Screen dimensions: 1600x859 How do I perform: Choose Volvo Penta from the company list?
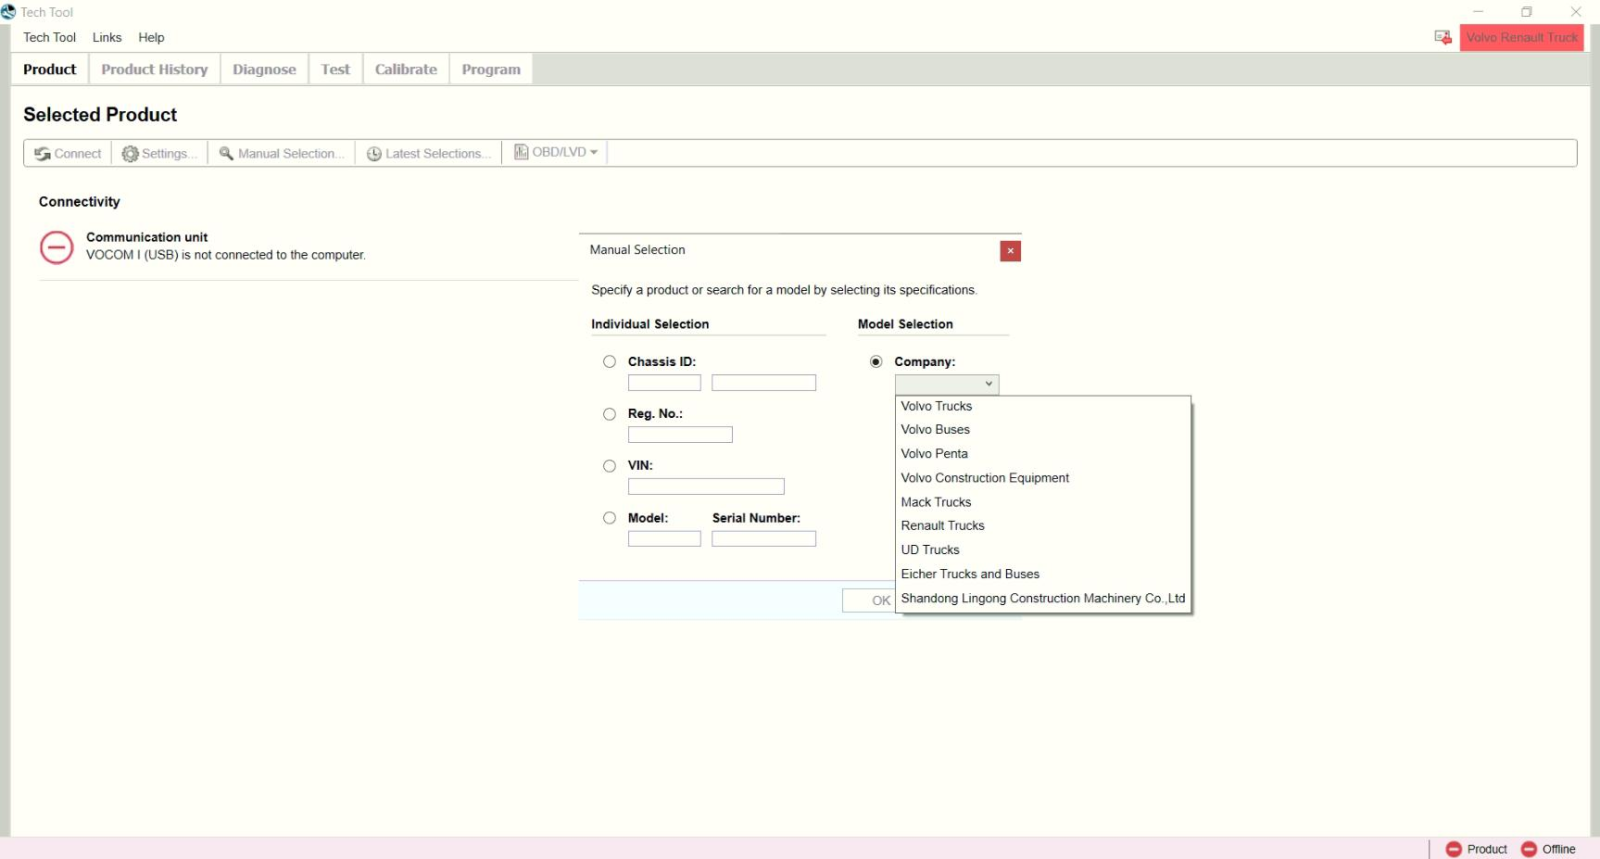point(1043,454)
